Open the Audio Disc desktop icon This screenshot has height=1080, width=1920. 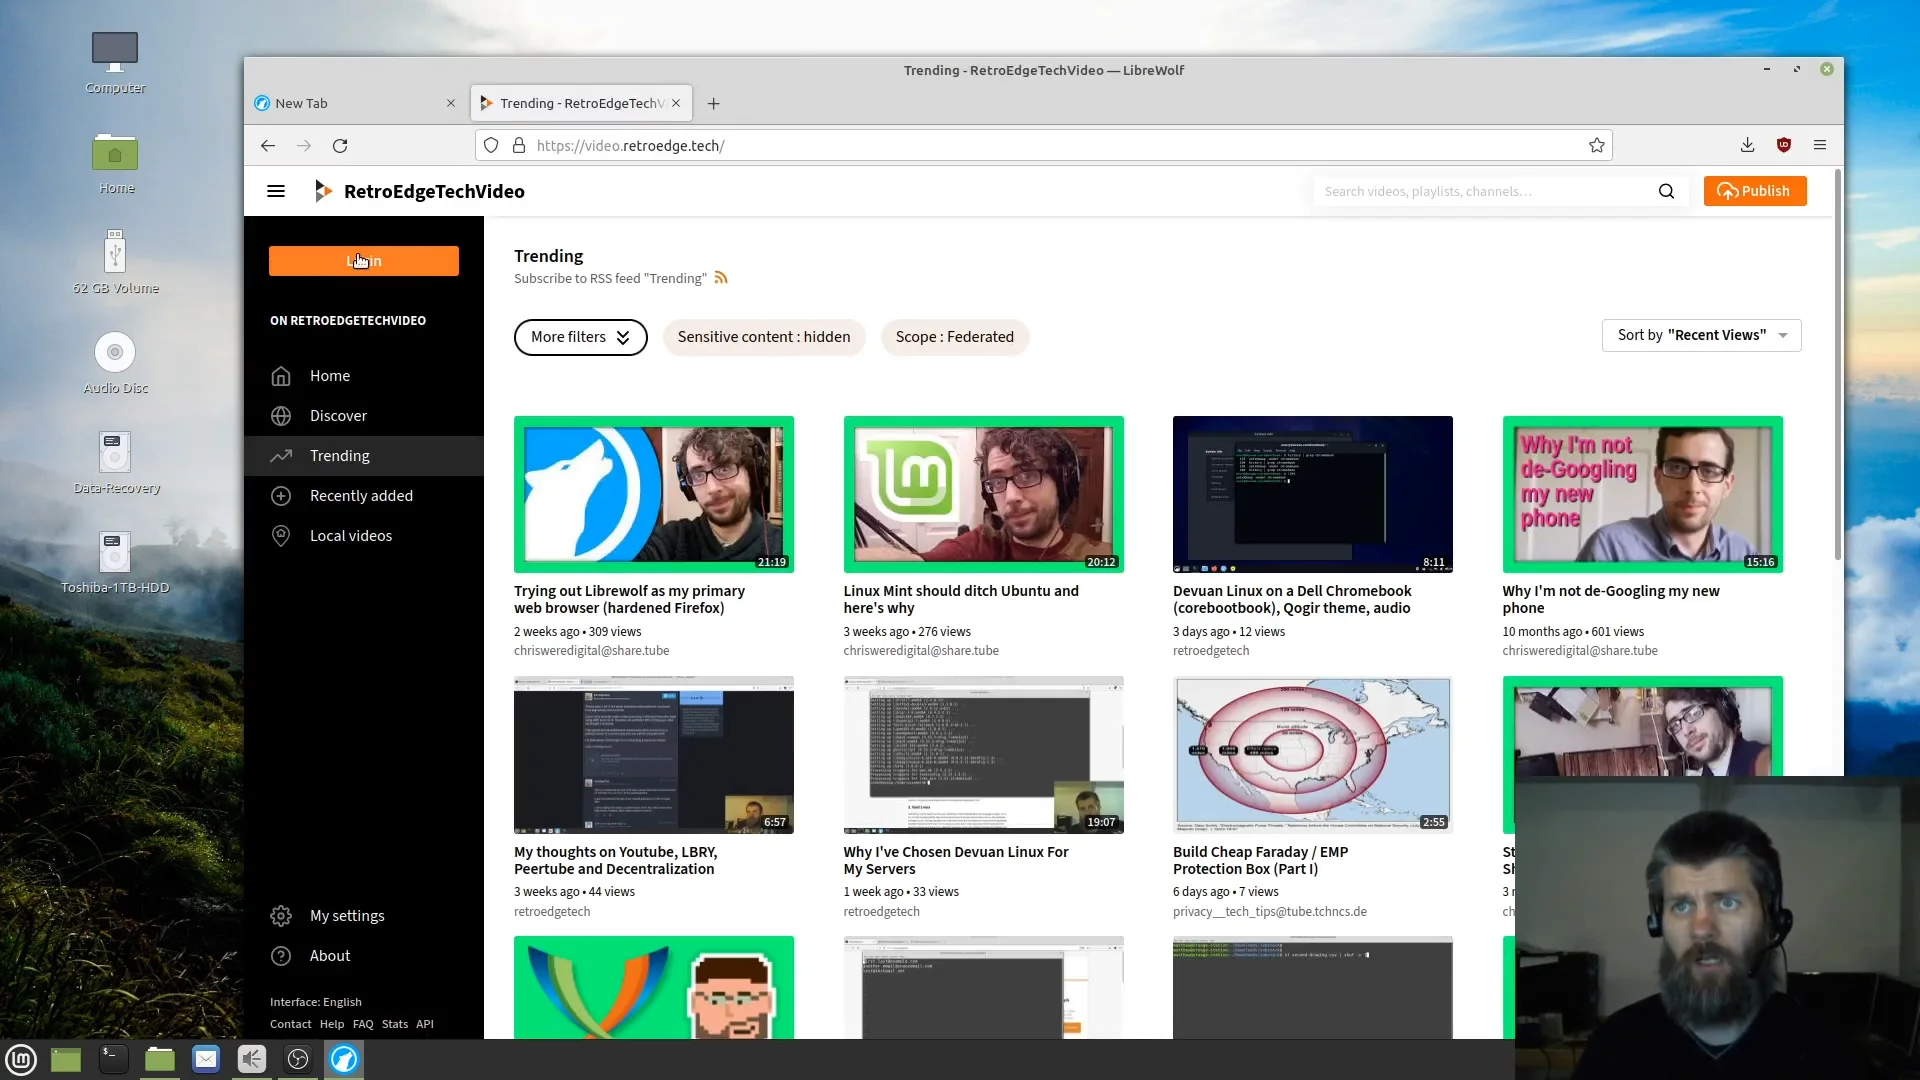click(115, 363)
